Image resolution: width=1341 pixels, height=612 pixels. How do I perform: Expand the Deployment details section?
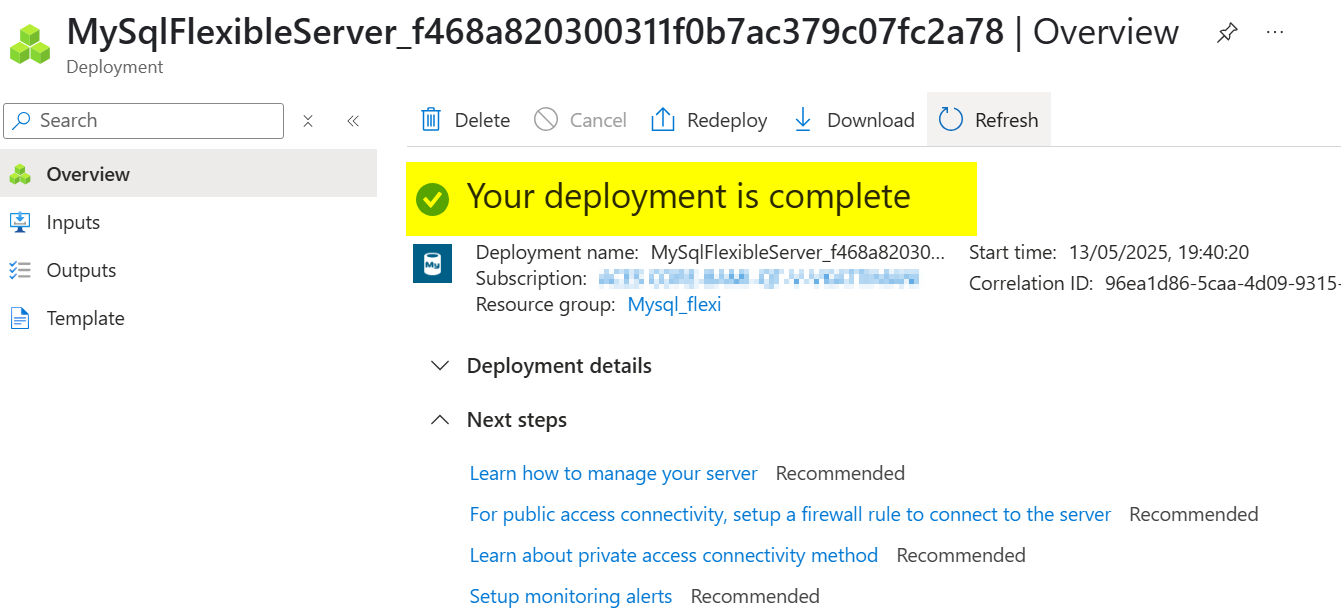pos(541,366)
